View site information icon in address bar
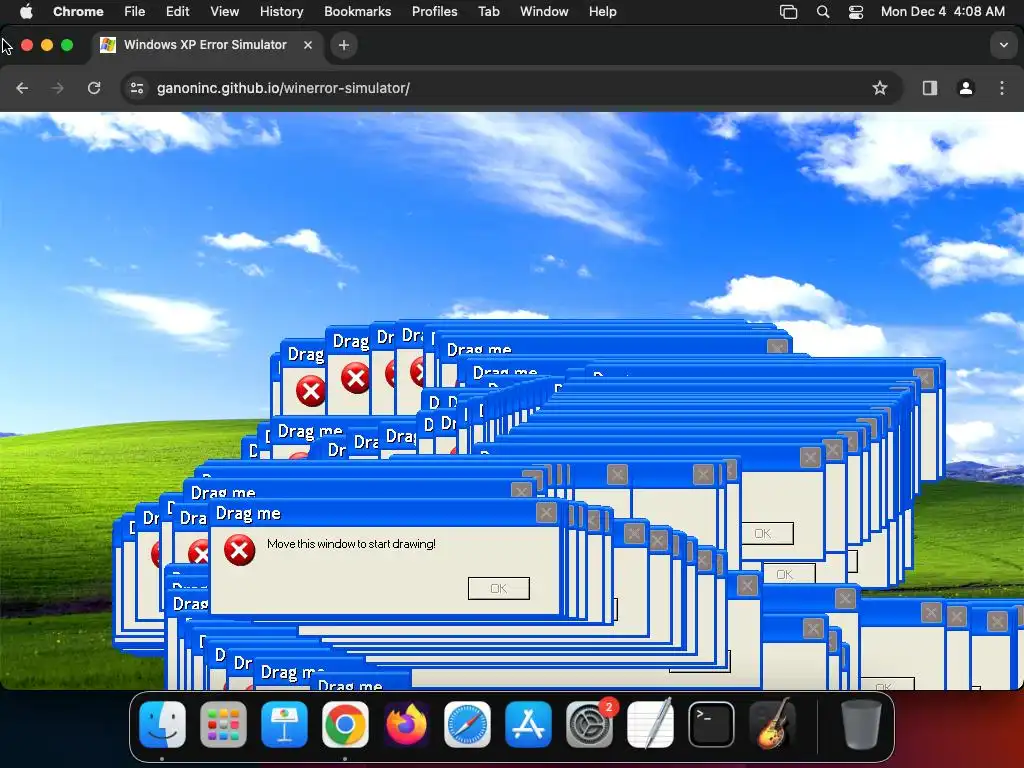This screenshot has height=768, width=1024. tap(136, 88)
